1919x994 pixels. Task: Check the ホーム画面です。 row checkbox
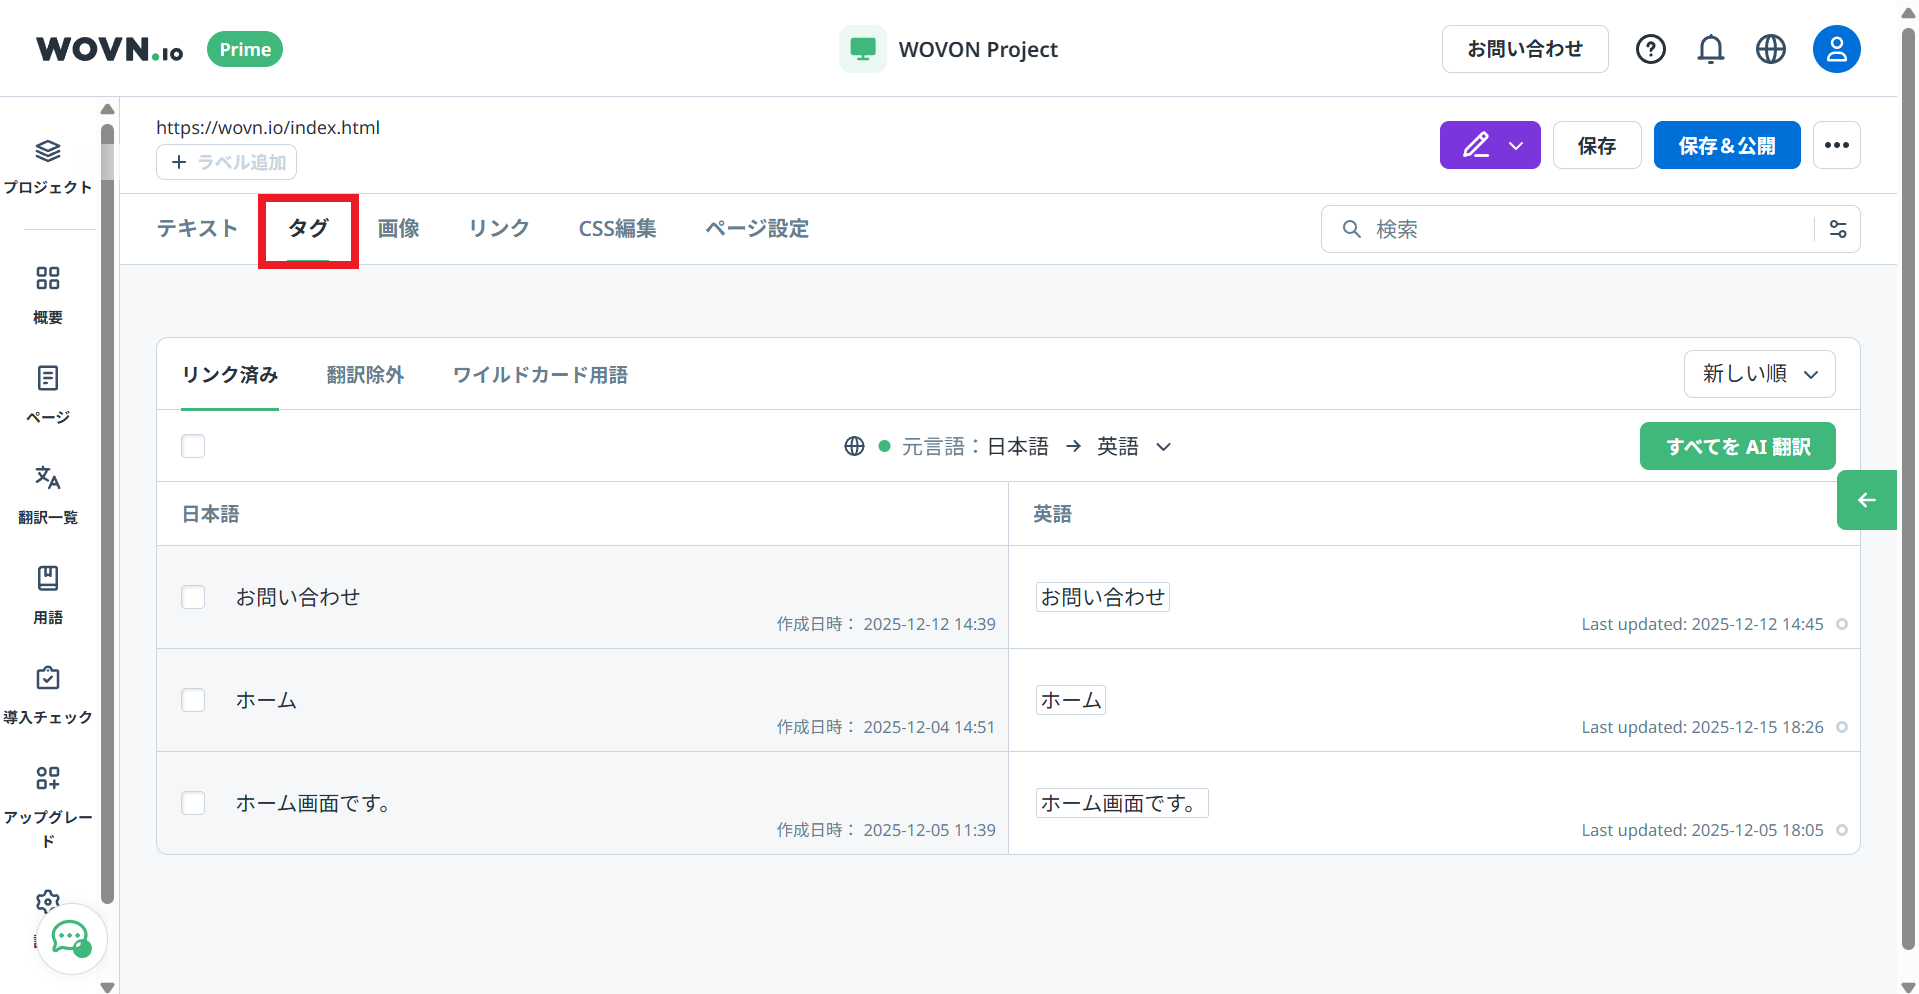(x=193, y=803)
